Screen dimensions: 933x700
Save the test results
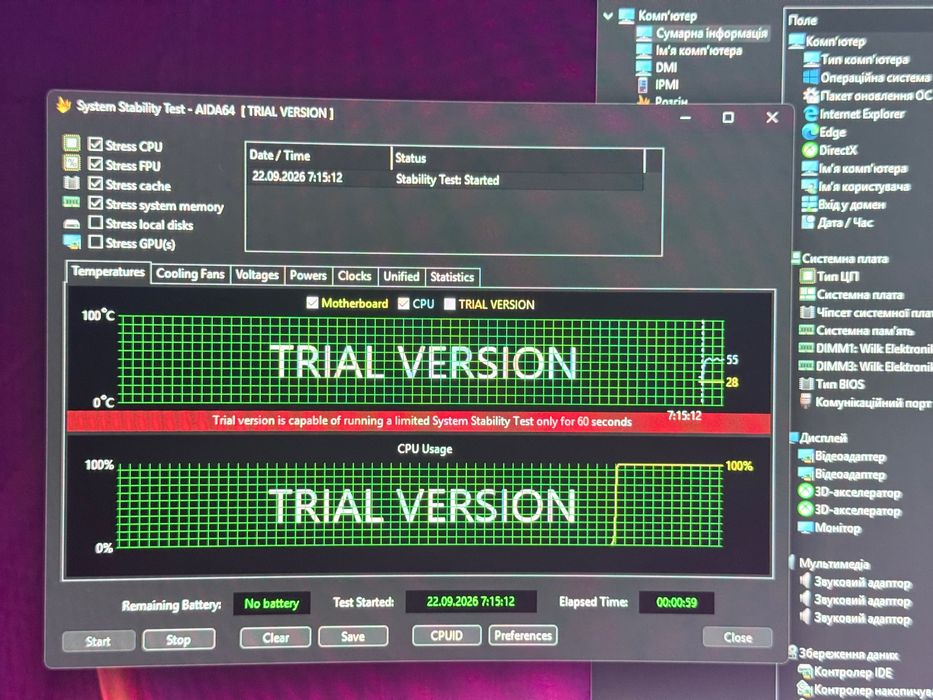pyautogui.click(x=353, y=636)
